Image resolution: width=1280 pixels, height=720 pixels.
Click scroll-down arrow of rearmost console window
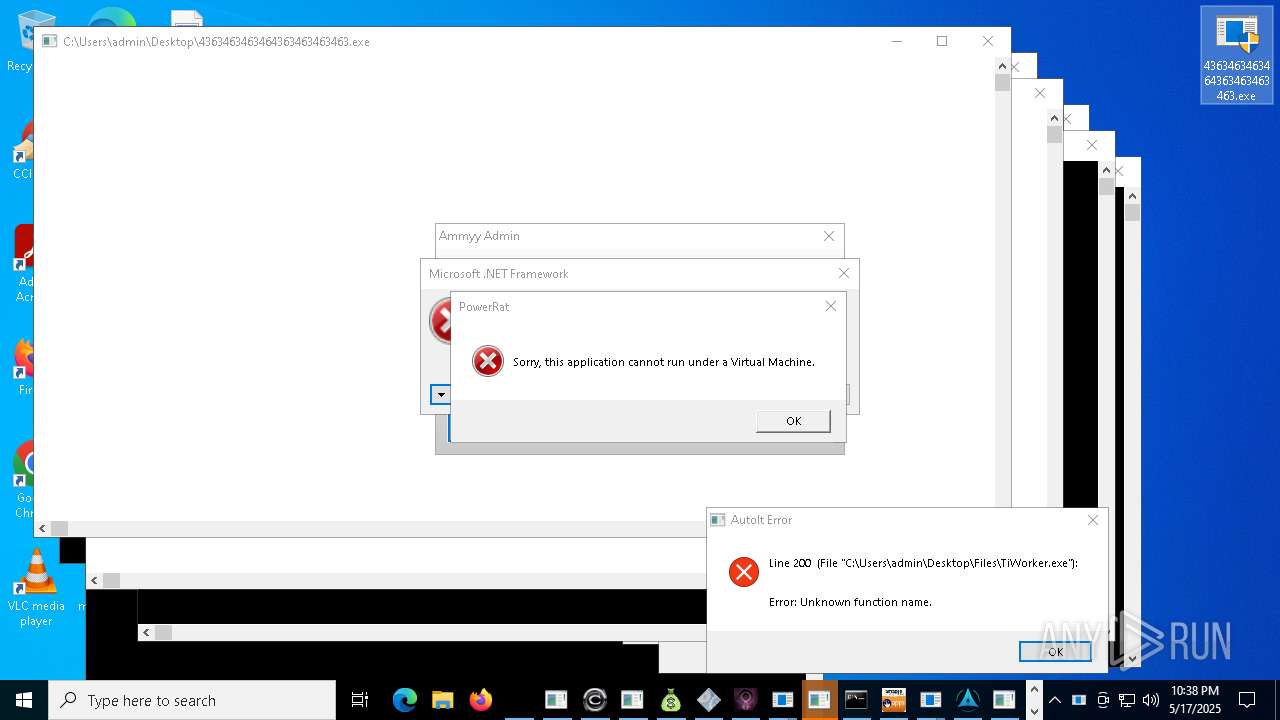[x=1132, y=658]
